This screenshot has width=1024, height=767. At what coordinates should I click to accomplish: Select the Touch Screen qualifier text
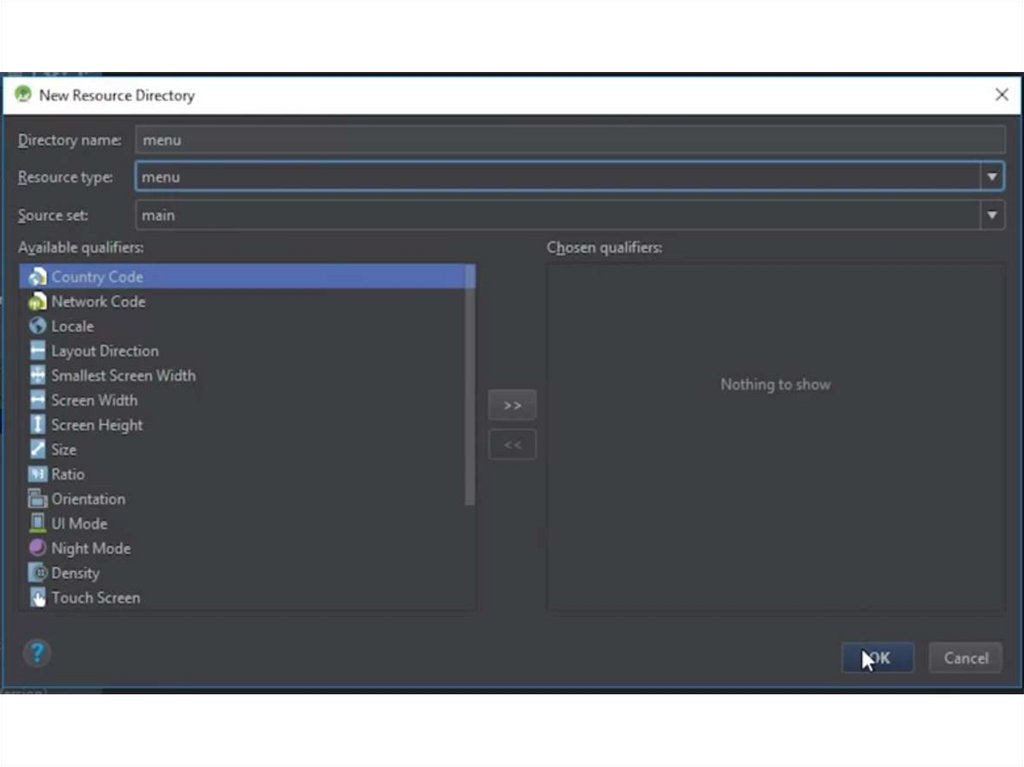pyautogui.click(x=96, y=598)
